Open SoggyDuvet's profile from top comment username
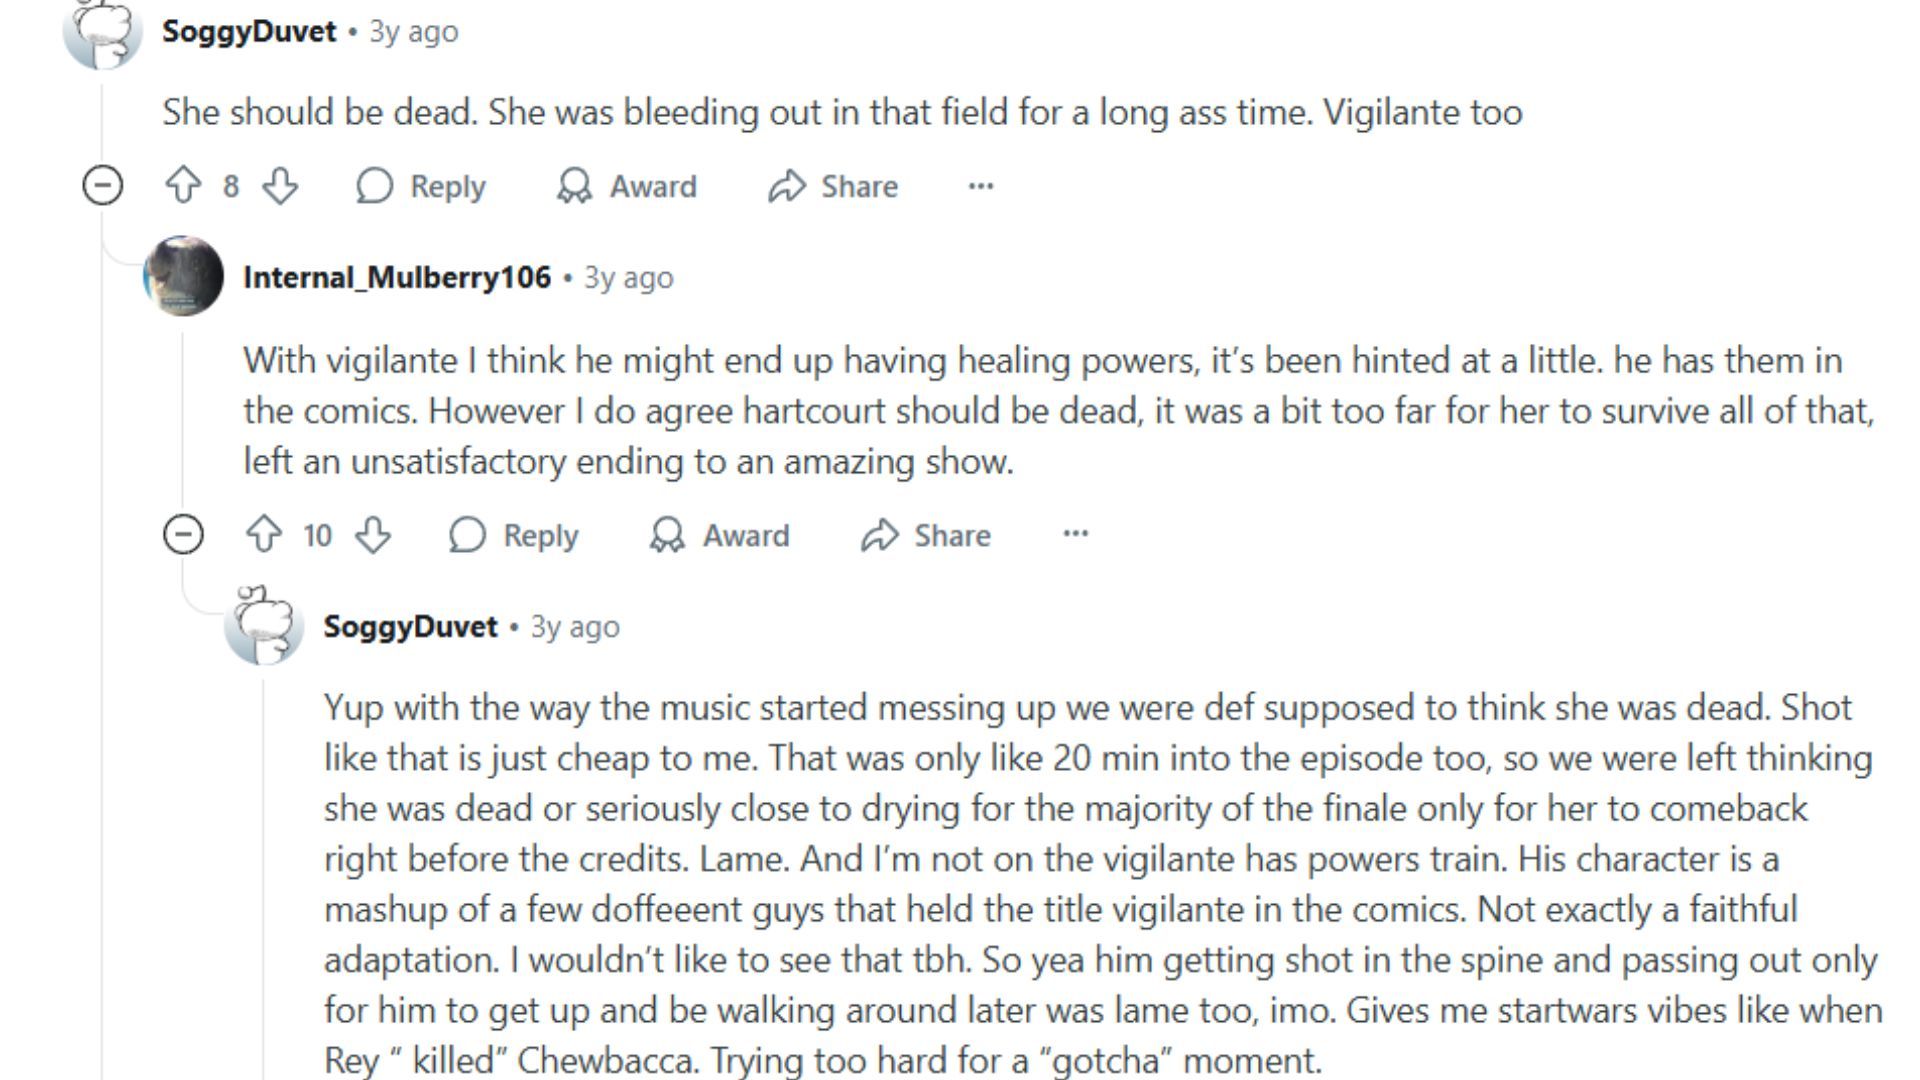Image resolution: width=1920 pixels, height=1080 pixels. [x=249, y=31]
